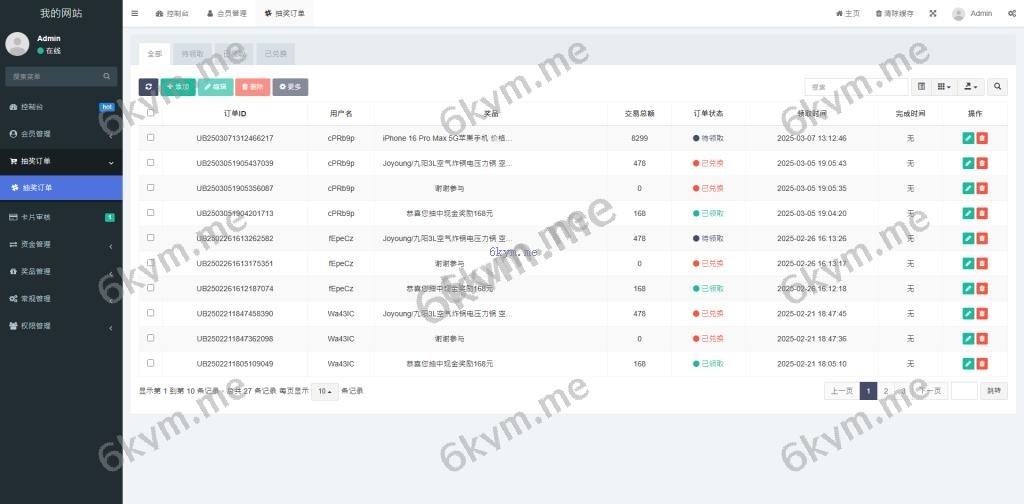Viewport: 1024px width, 504px height.
Task: Tick the select-all checkbox in table header
Action: 151,113
